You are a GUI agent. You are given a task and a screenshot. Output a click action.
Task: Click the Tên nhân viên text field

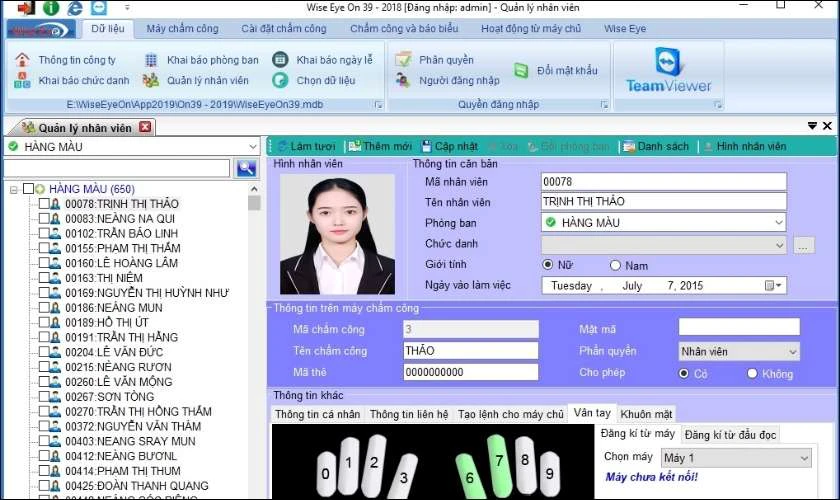click(x=662, y=202)
